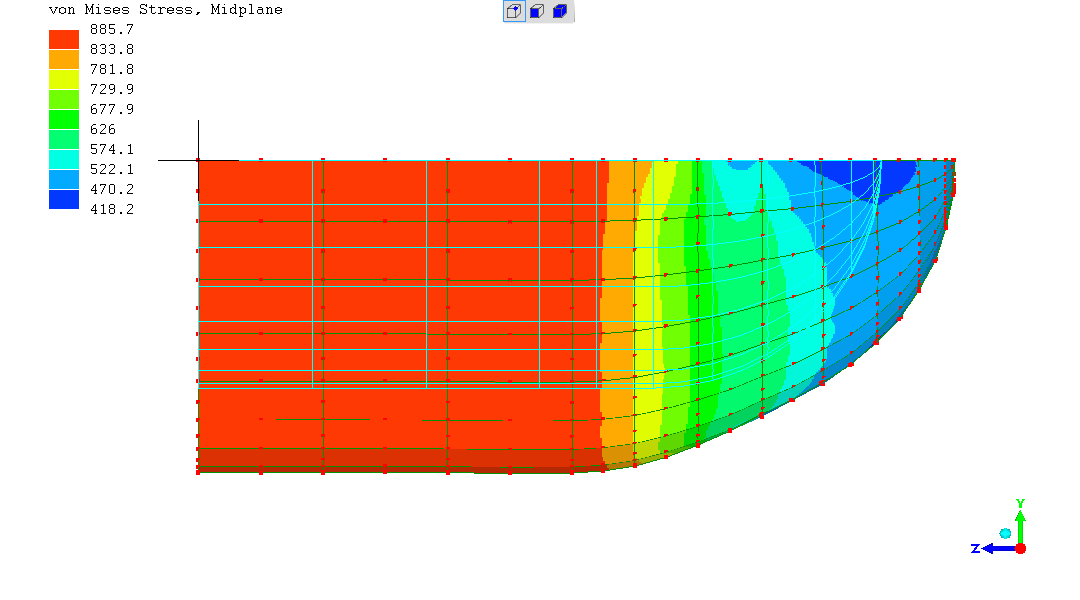
Task: Pick the cyan 574.1 legend swatch
Action: (64, 159)
